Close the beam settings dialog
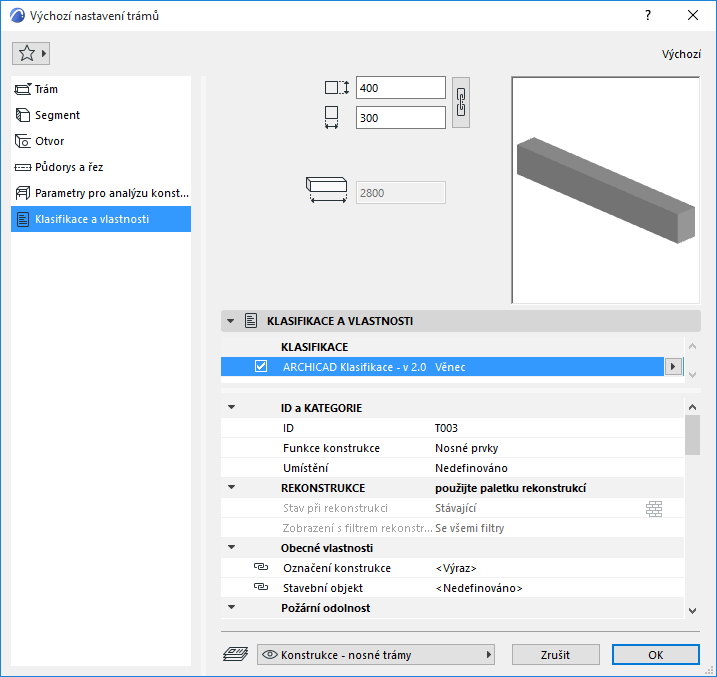Screen dimensions: 717x677 click(x=693, y=15)
